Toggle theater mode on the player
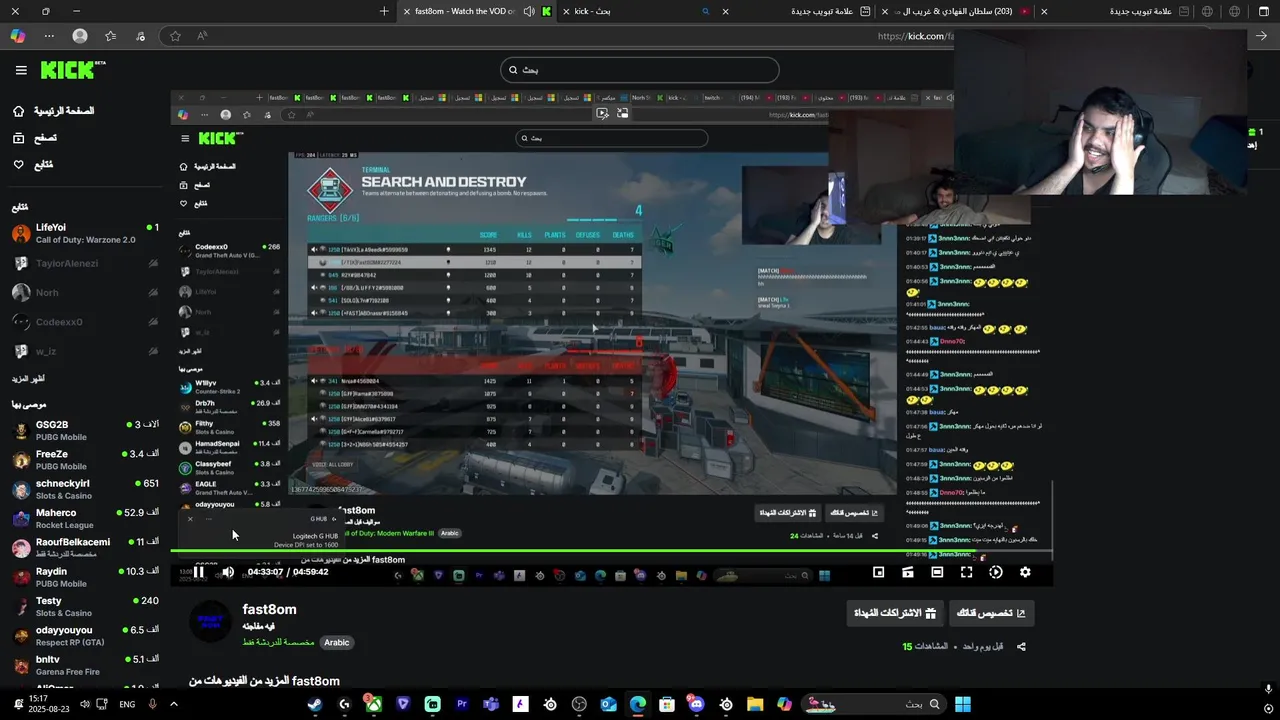Screen dimensions: 1280x720 pyautogui.click(x=937, y=572)
